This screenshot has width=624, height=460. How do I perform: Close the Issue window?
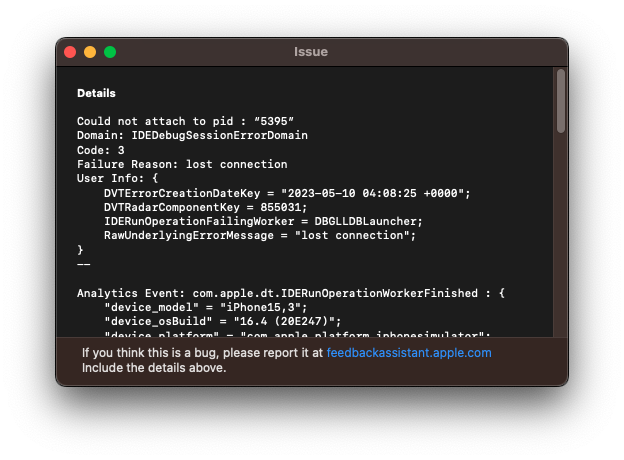(x=70, y=52)
